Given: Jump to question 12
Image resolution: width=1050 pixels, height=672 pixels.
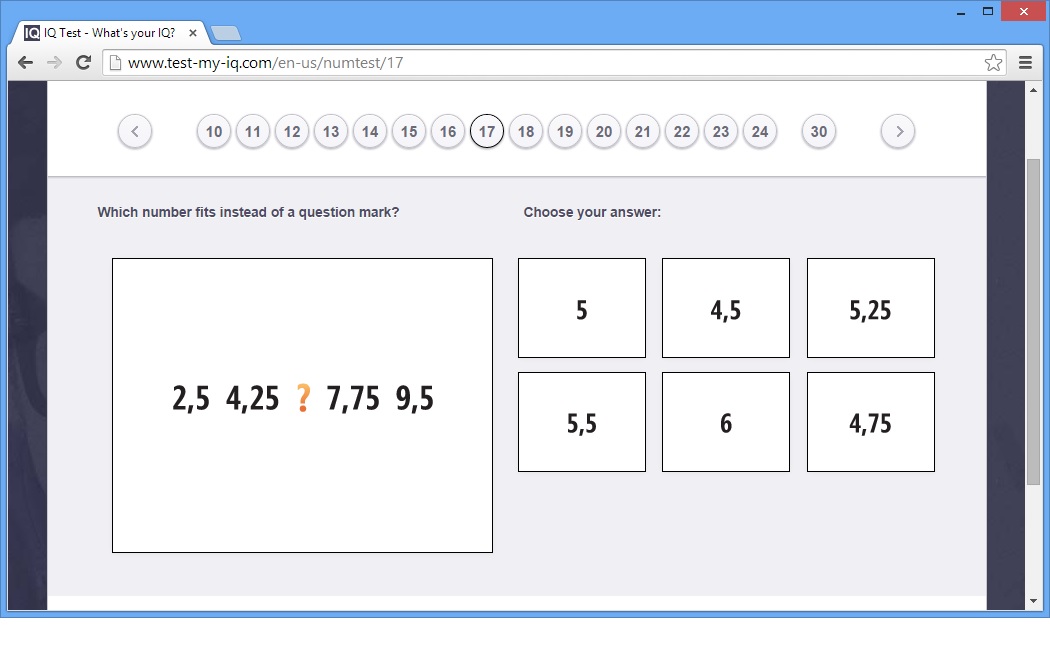Looking at the screenshot, I should pos(292,131).
